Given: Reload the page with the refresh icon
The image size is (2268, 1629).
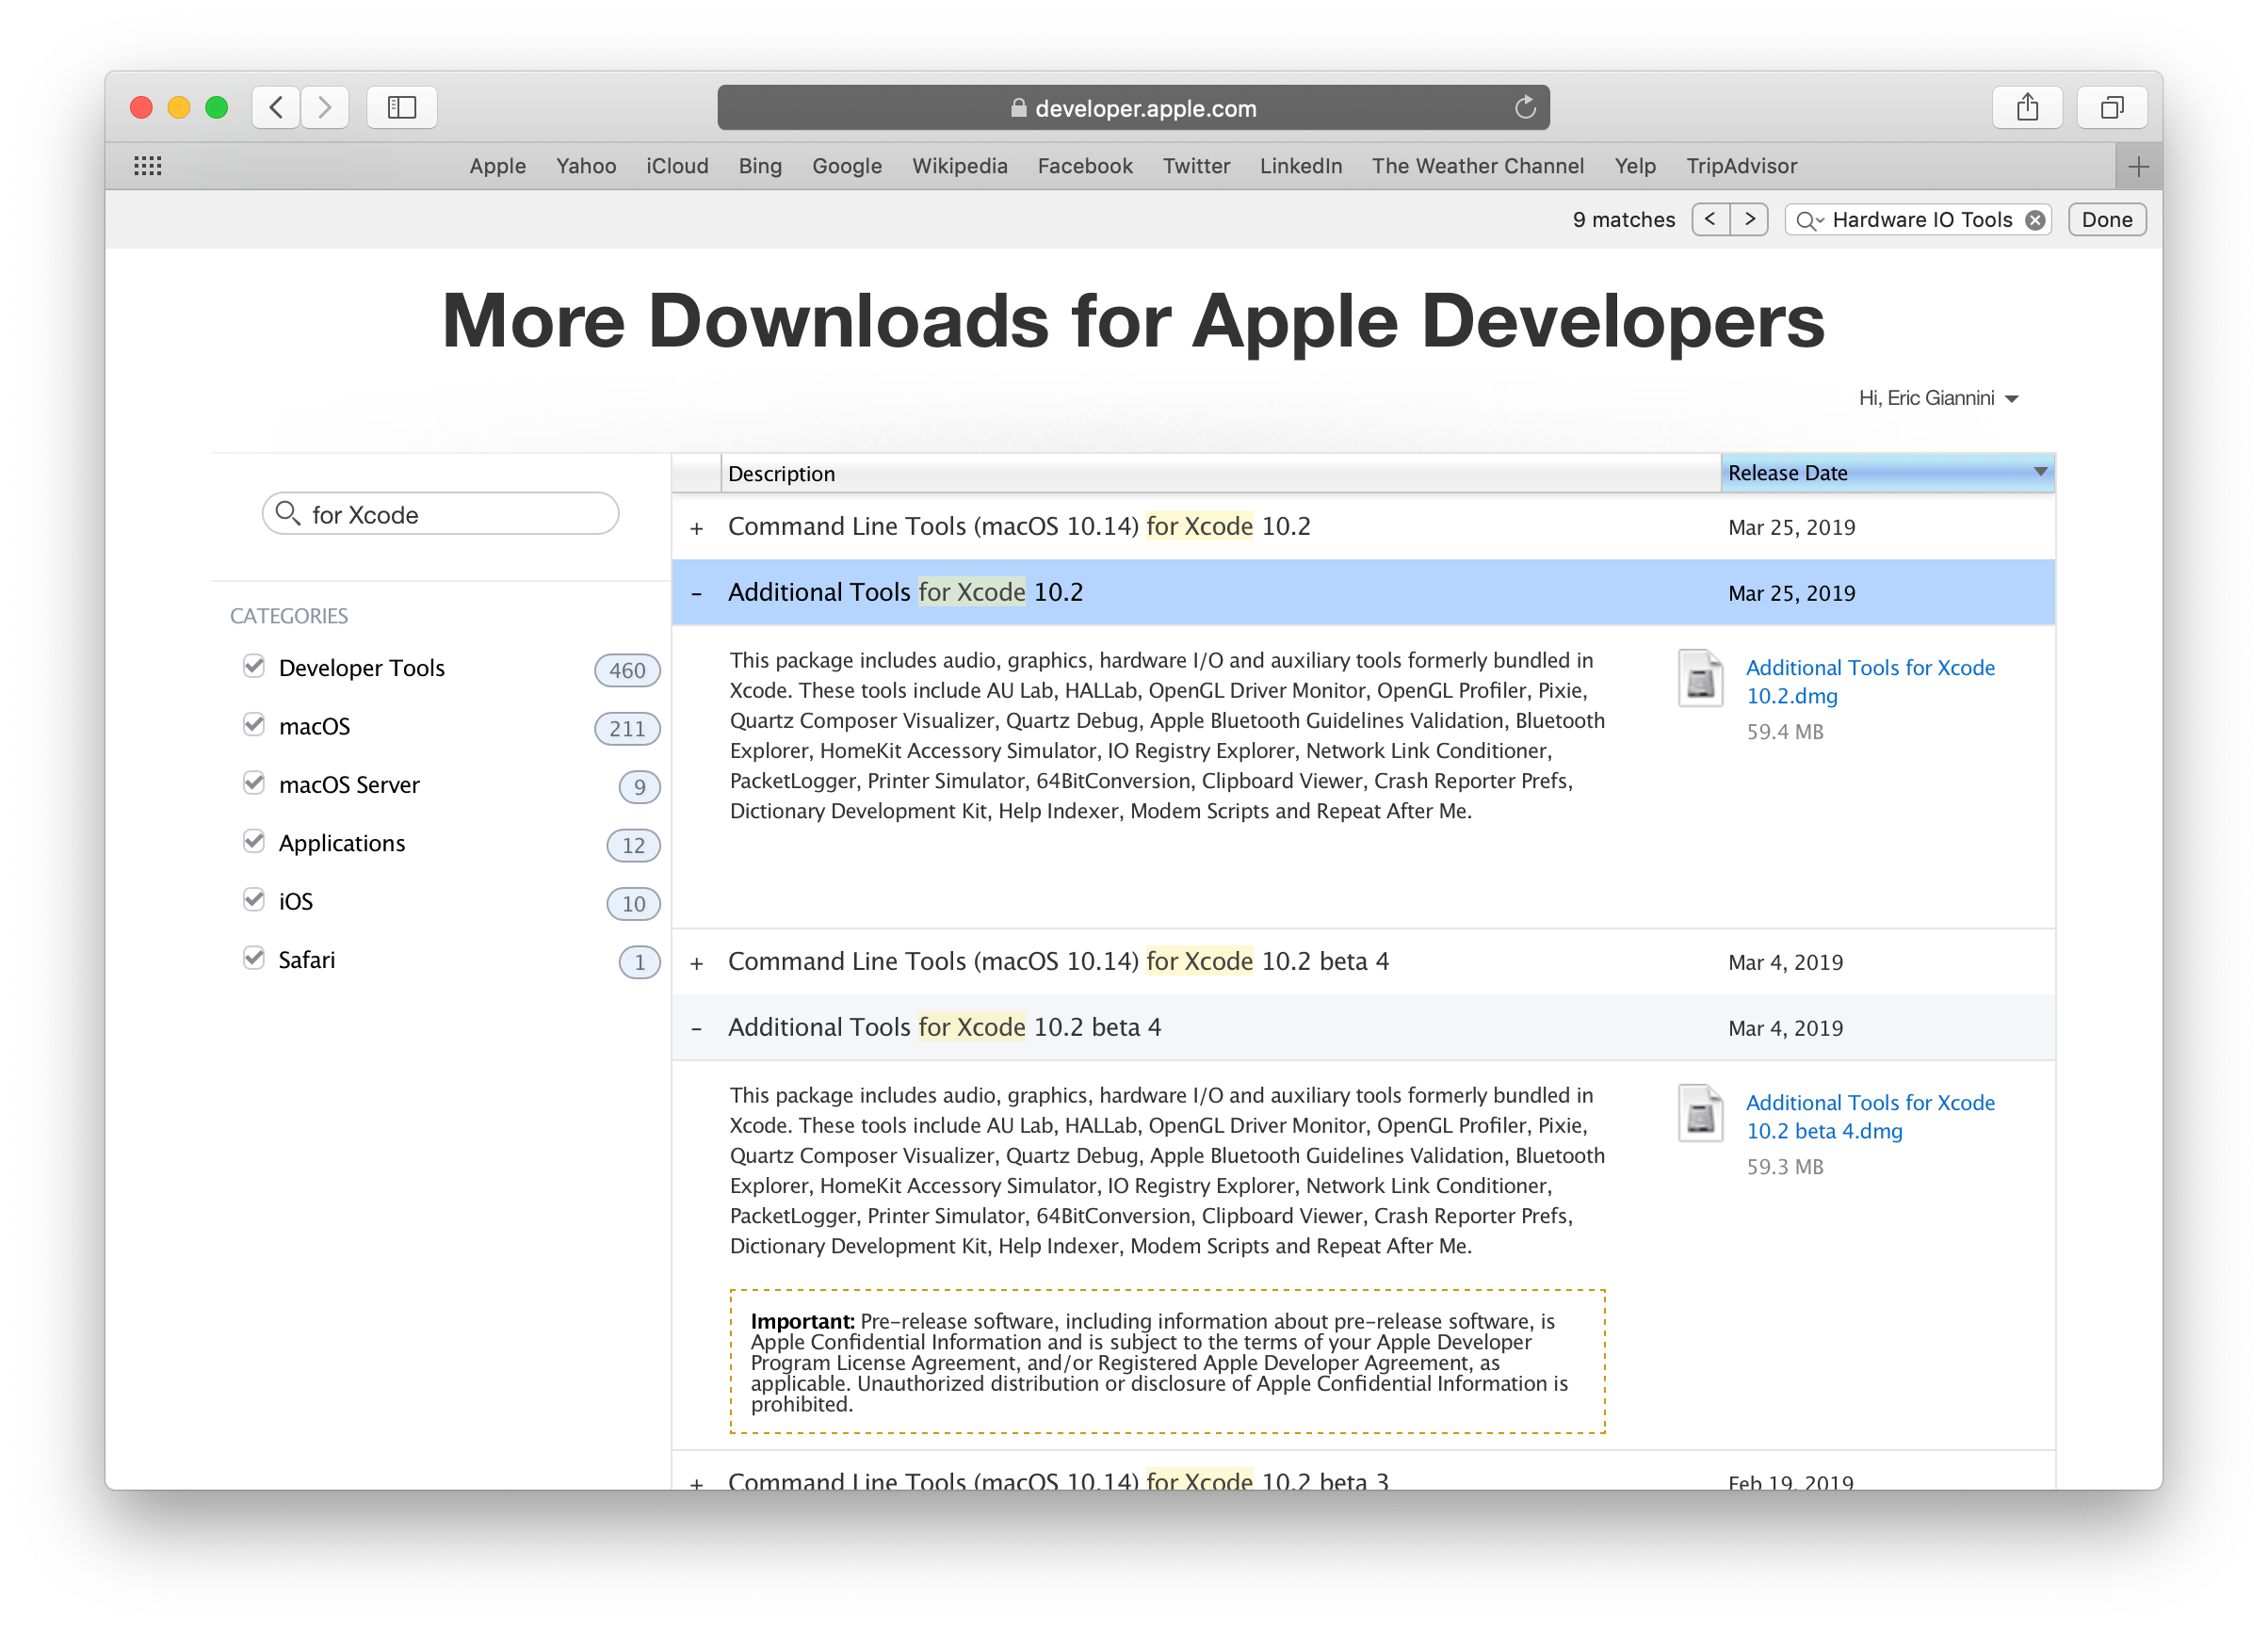Looking at the screenshot, I should pyautogui.click(x=1524, y=107).
